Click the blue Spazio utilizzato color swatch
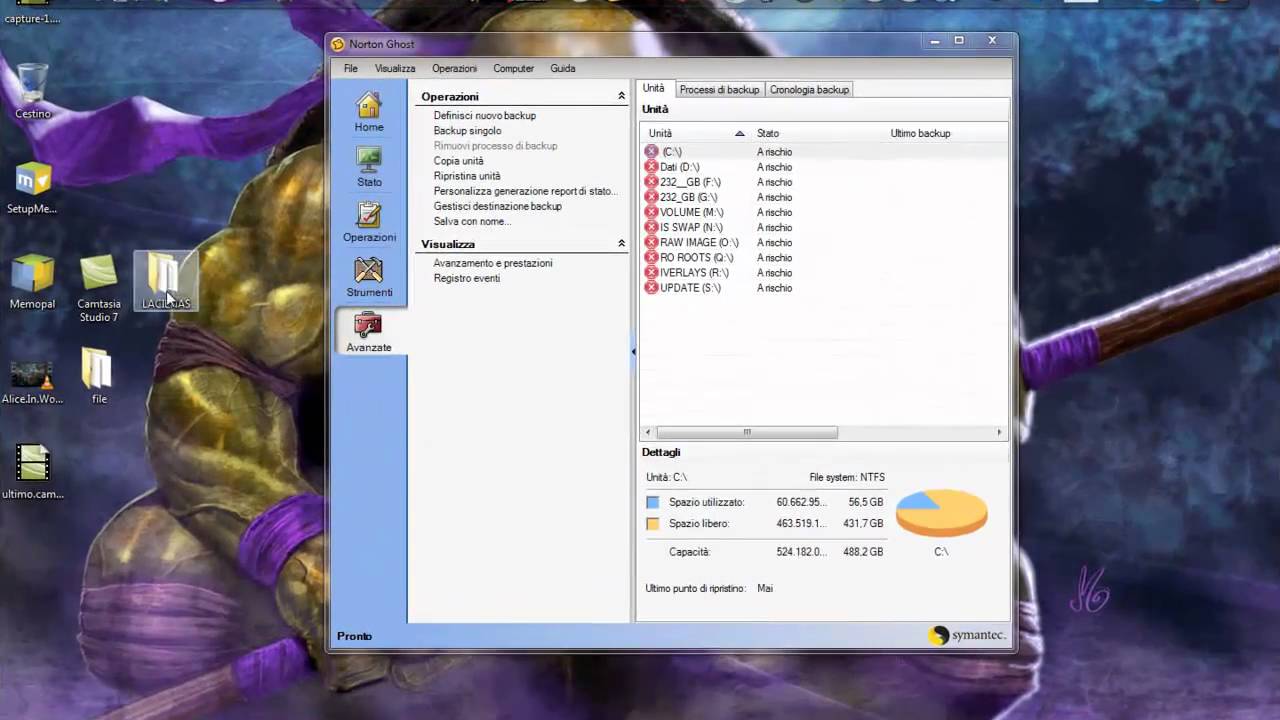 tap(653, 502)
